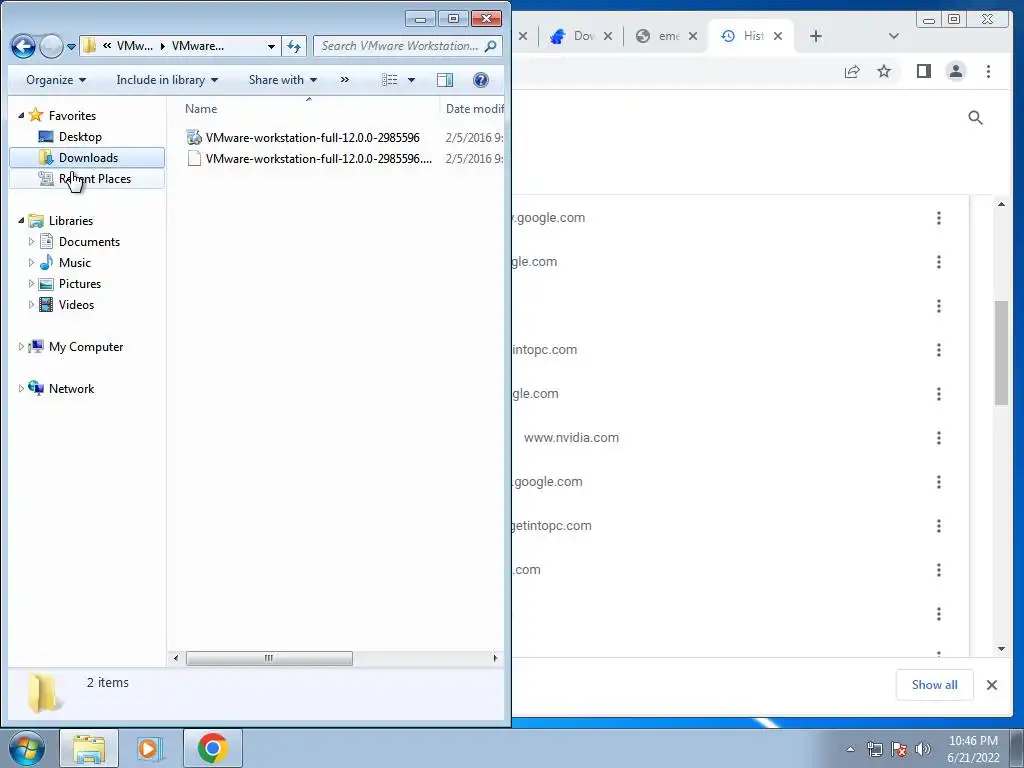The width and height of the screenshot is (1024, 768).
Task: Collapse the Libraries group
Action: coord(21,221)
